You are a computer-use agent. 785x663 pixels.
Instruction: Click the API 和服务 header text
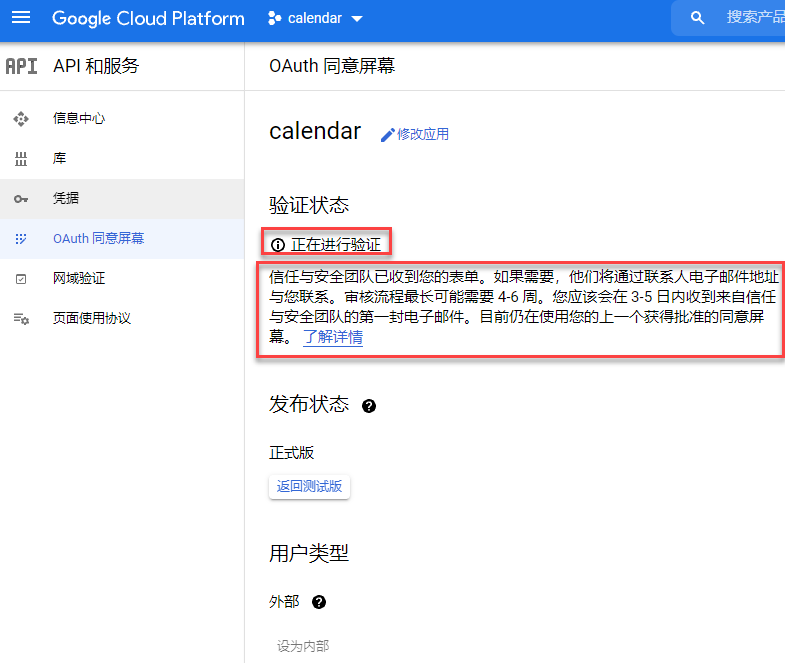[x=96, y=66]
